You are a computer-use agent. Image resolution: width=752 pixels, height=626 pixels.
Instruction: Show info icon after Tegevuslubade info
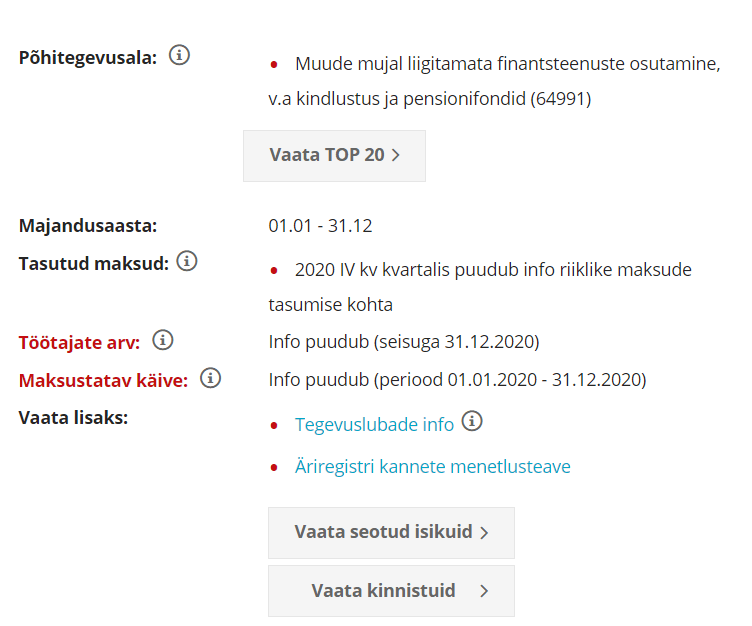(x=472, y=421)
